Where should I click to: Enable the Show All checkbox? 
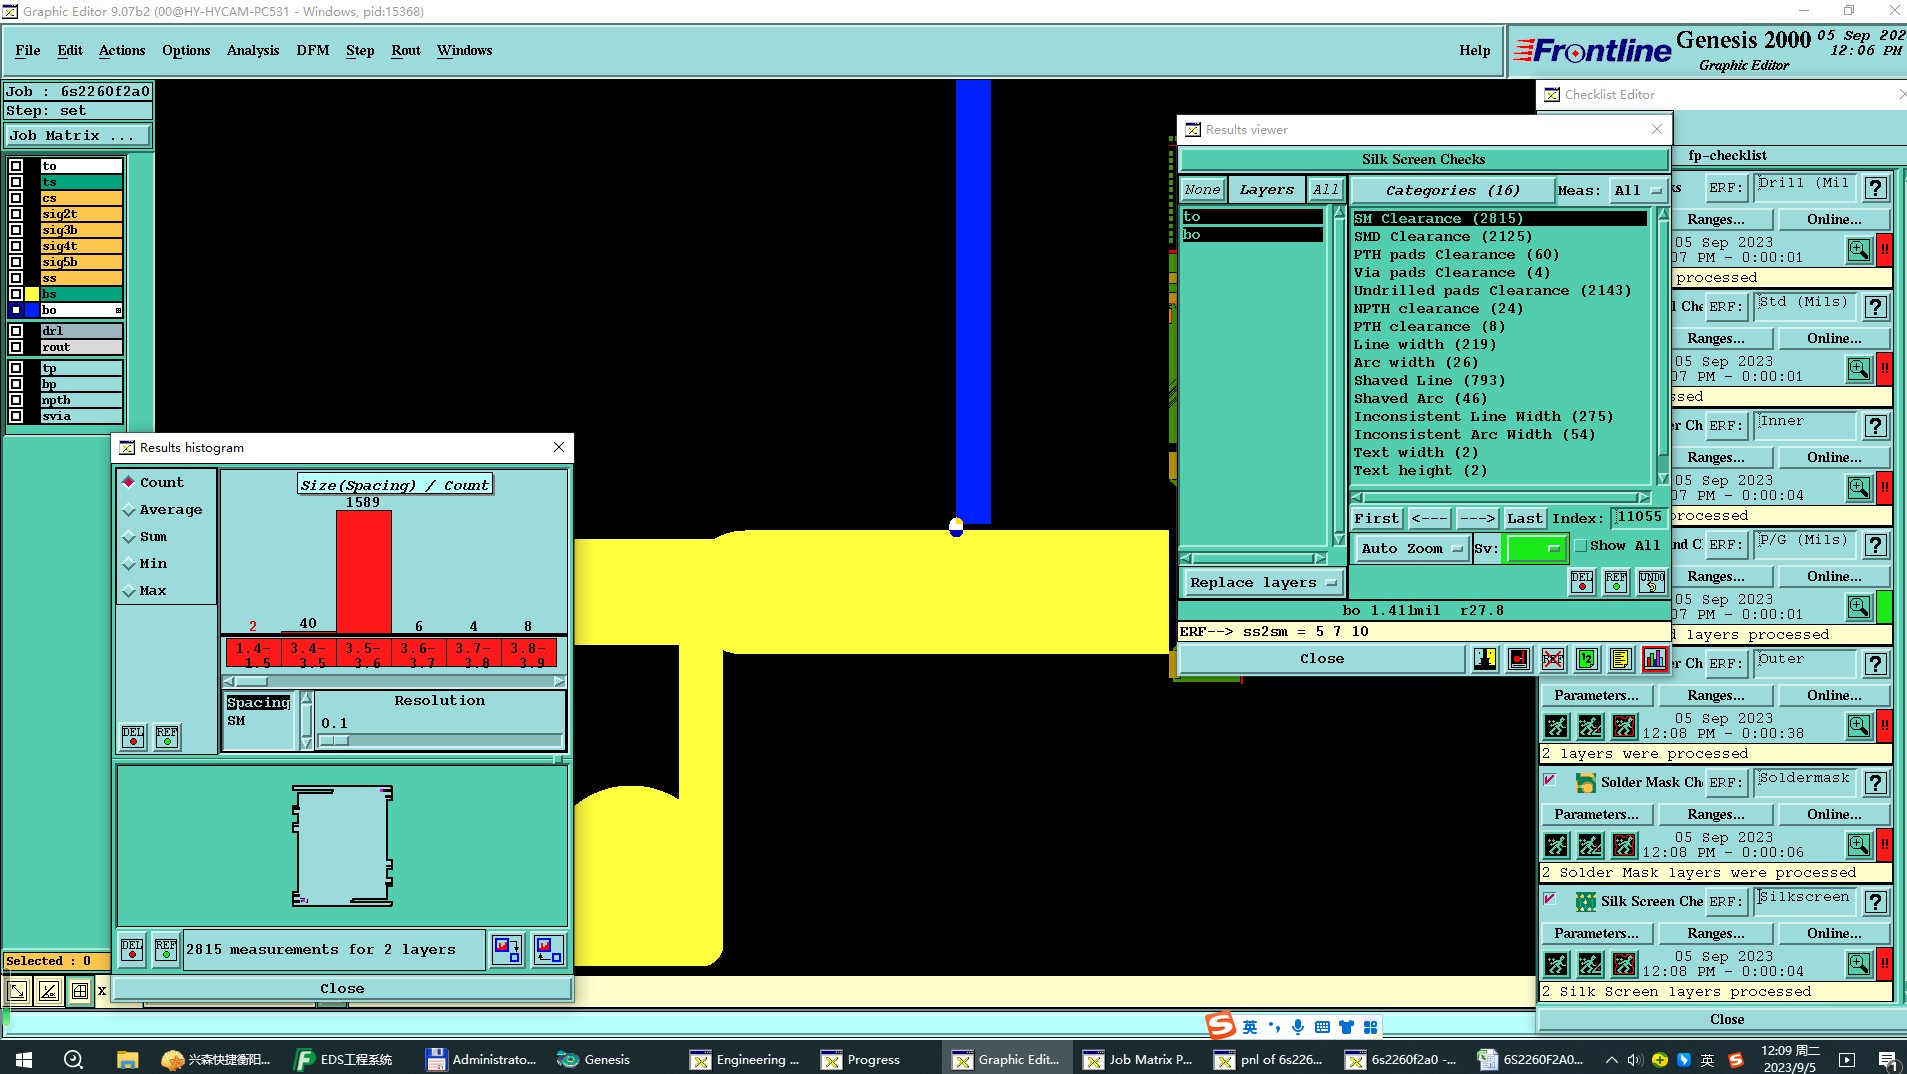click(1581, 546)
